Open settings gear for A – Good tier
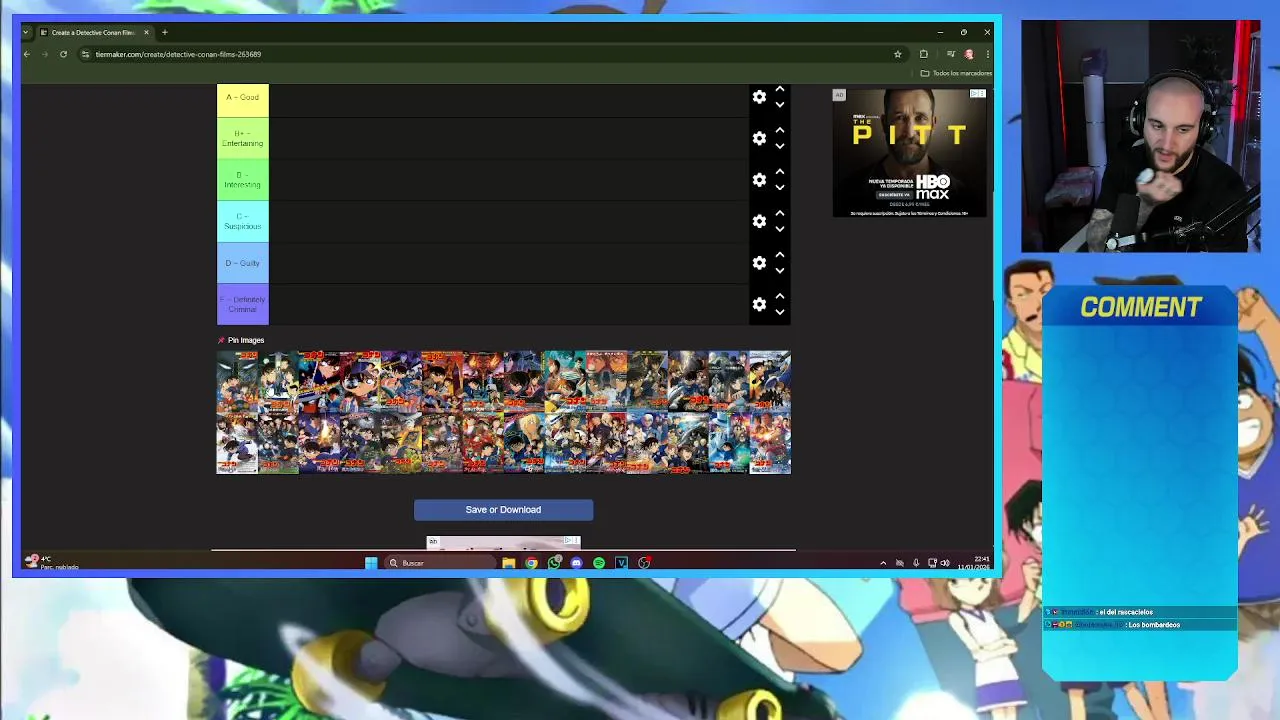1280x720 pixels. pos(759,97)
